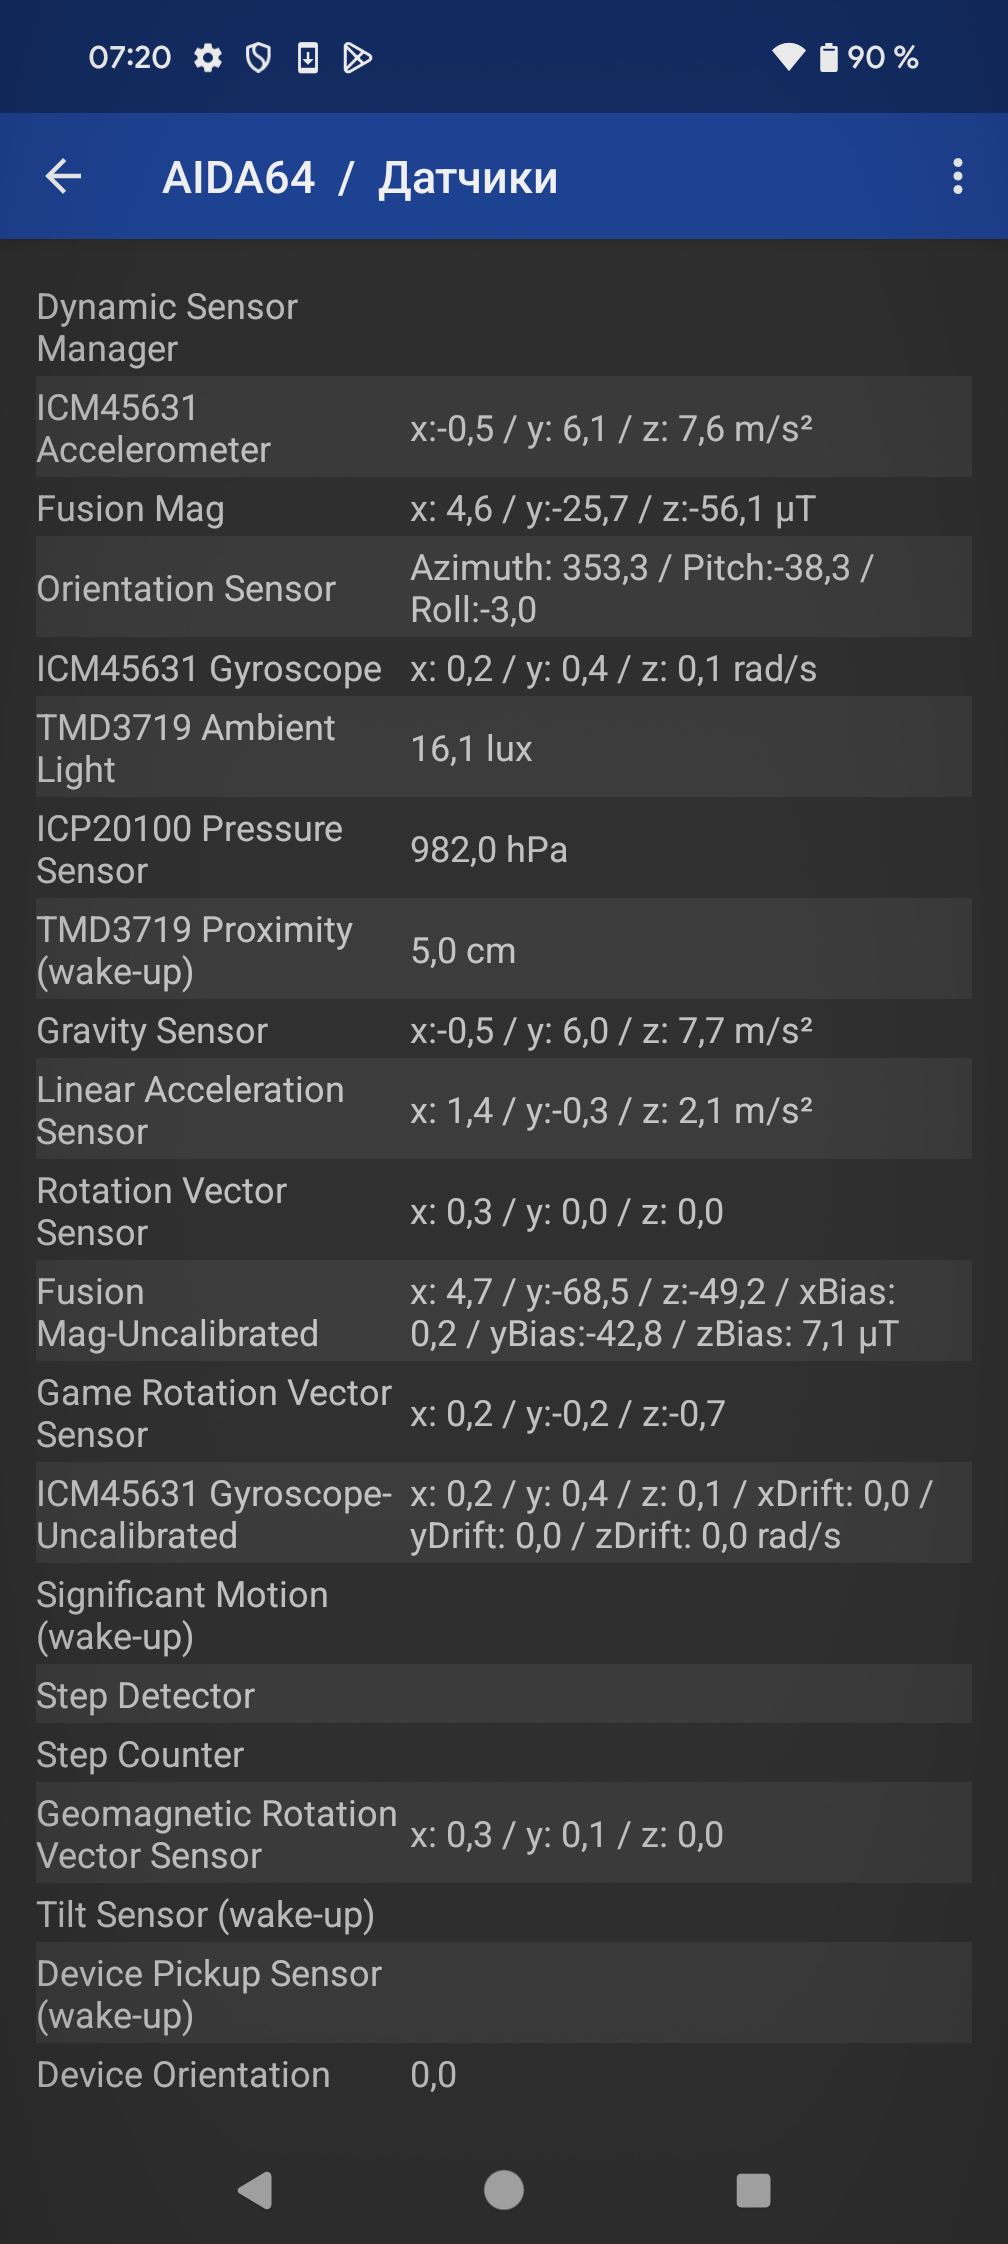Tap the back arrow in app bar
The height and width of the screenshot is (2244, 1008).
click(63, 177)
